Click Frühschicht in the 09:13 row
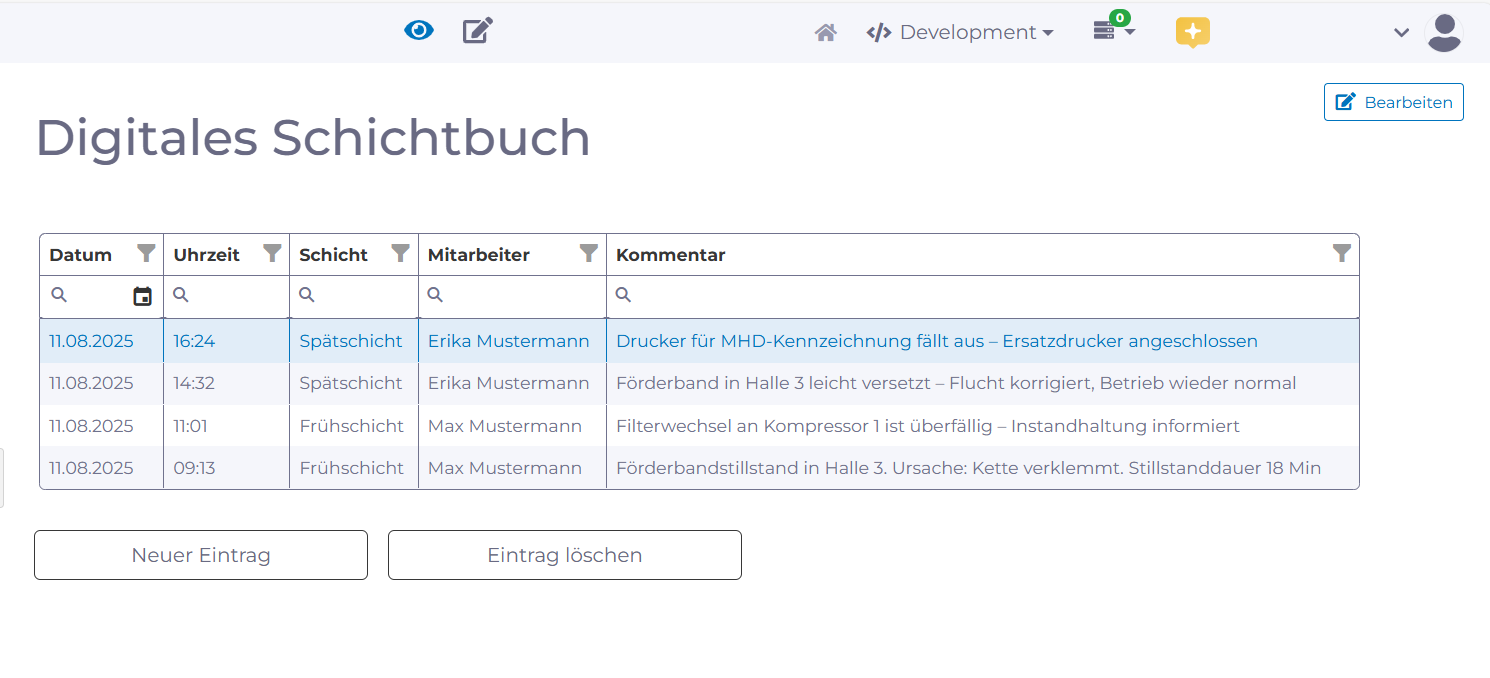The image size is (1490, 678). pos(352,468)
